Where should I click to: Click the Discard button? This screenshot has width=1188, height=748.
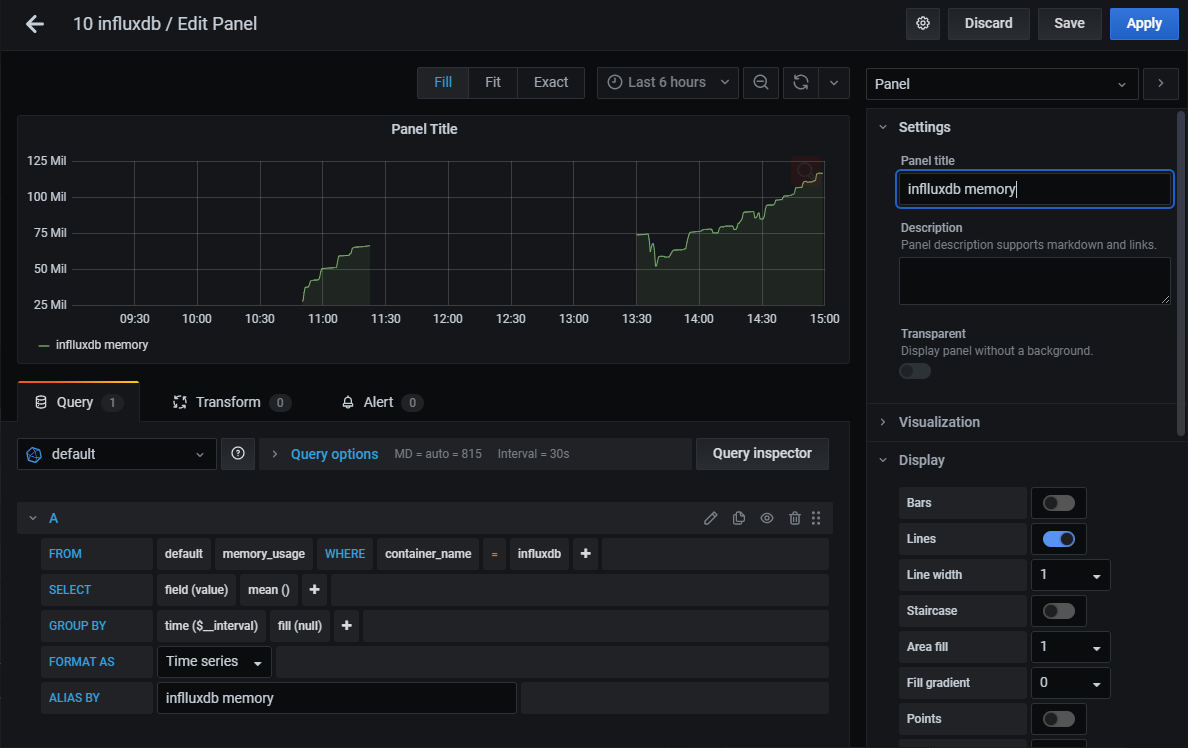(x=988, y=23)
